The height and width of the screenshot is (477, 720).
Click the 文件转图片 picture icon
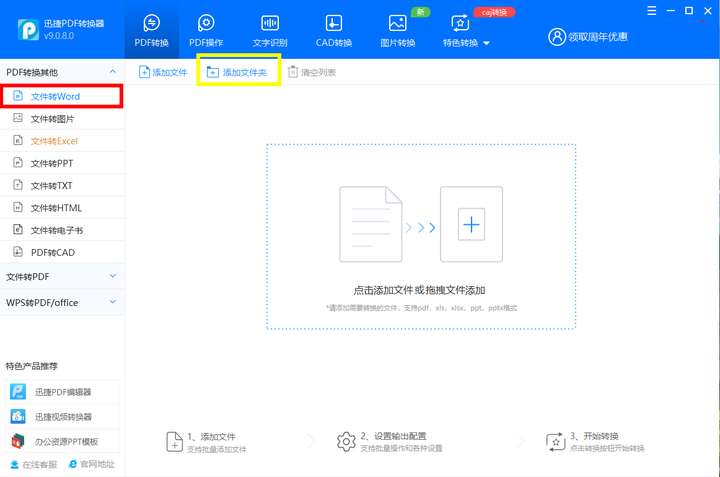click(17, 118)
